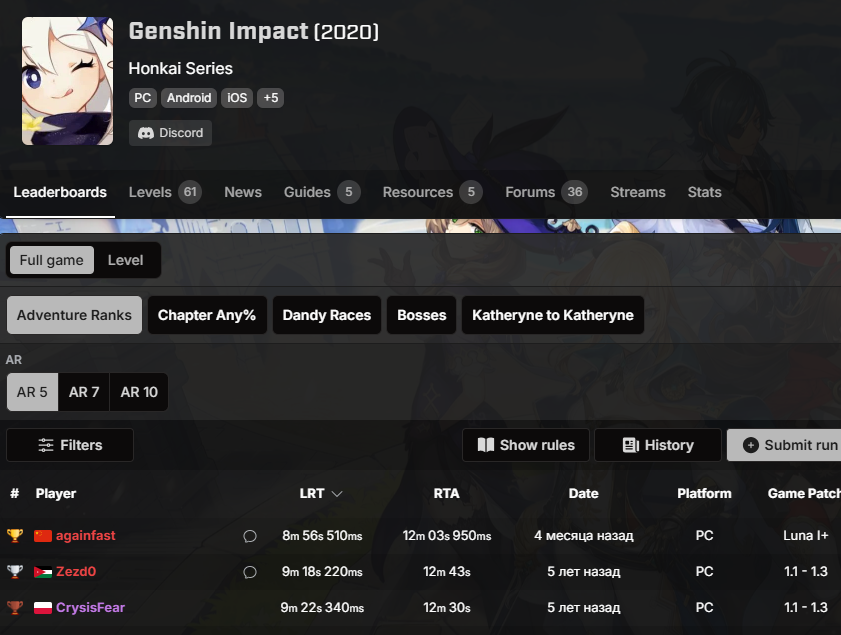Open the Honkai Series link

(x=180, y=69)
